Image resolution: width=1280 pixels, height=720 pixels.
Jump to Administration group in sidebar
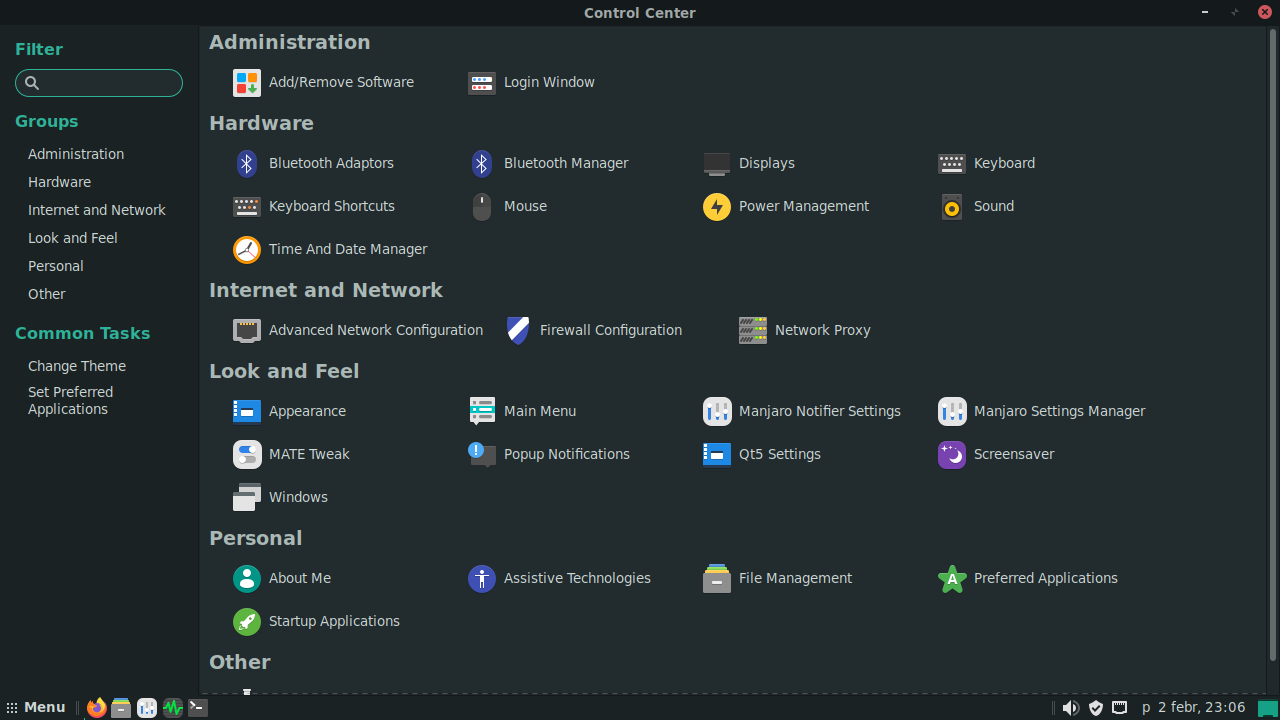click(76, 154)
